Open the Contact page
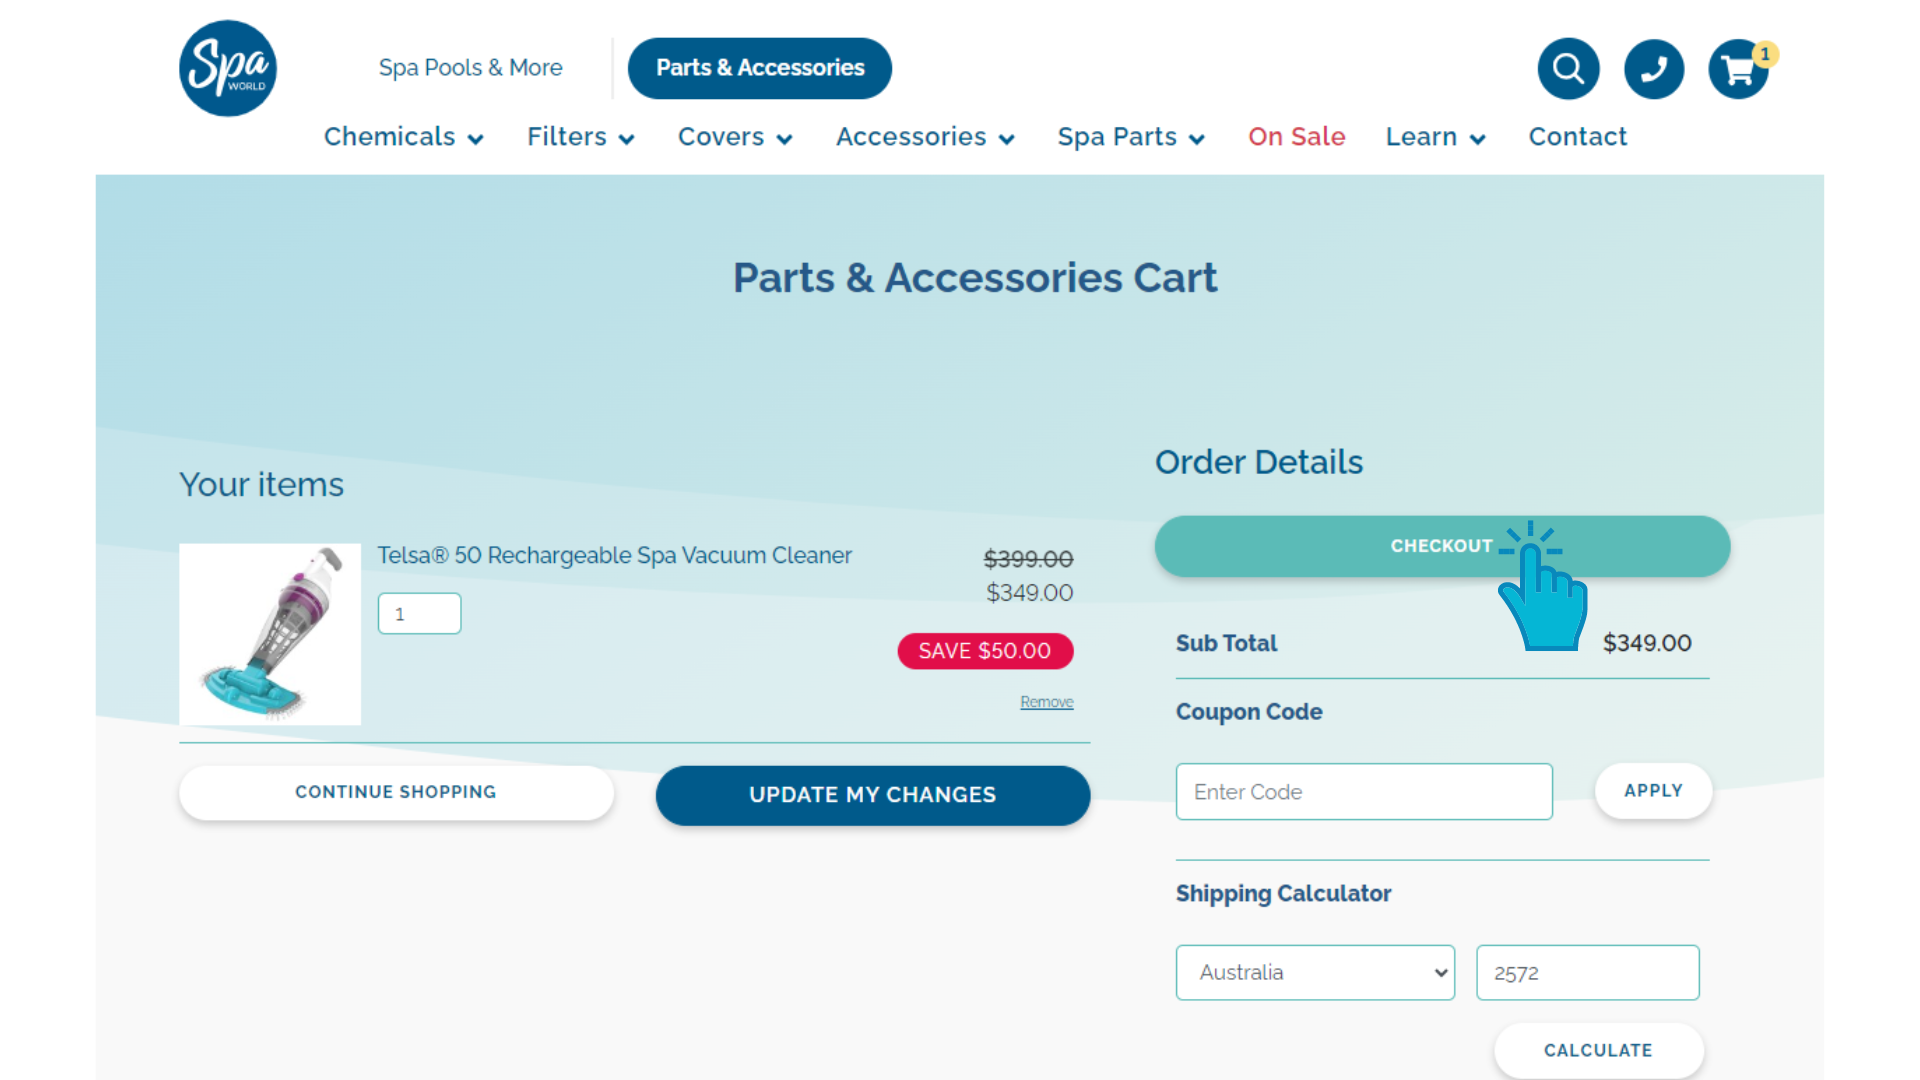This screenshot has width=1920, height=1080. [1577, 137]
